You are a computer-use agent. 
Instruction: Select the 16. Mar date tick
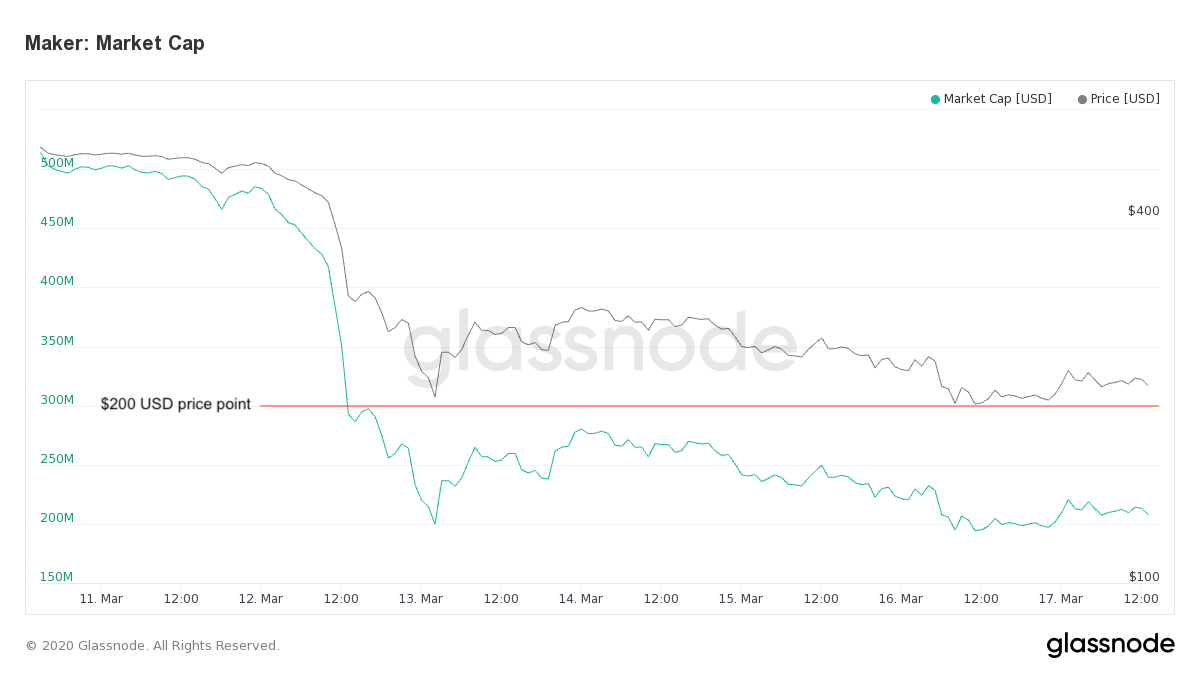pos(901,599)
